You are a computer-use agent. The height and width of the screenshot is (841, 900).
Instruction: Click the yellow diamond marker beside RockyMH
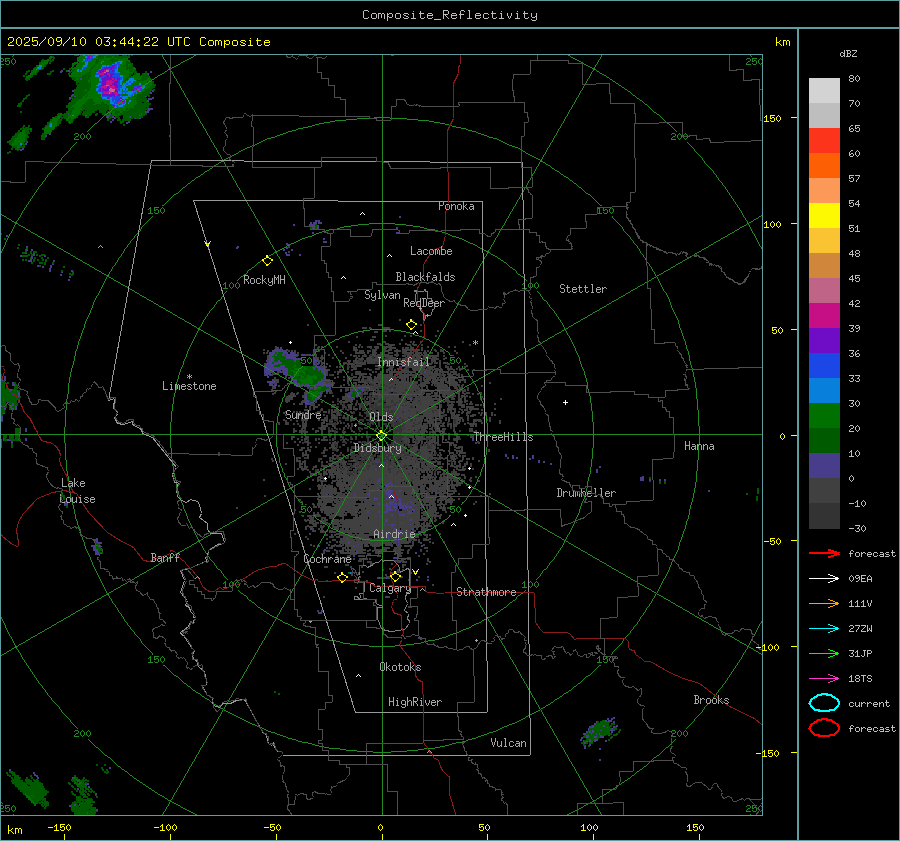point(267,261)
